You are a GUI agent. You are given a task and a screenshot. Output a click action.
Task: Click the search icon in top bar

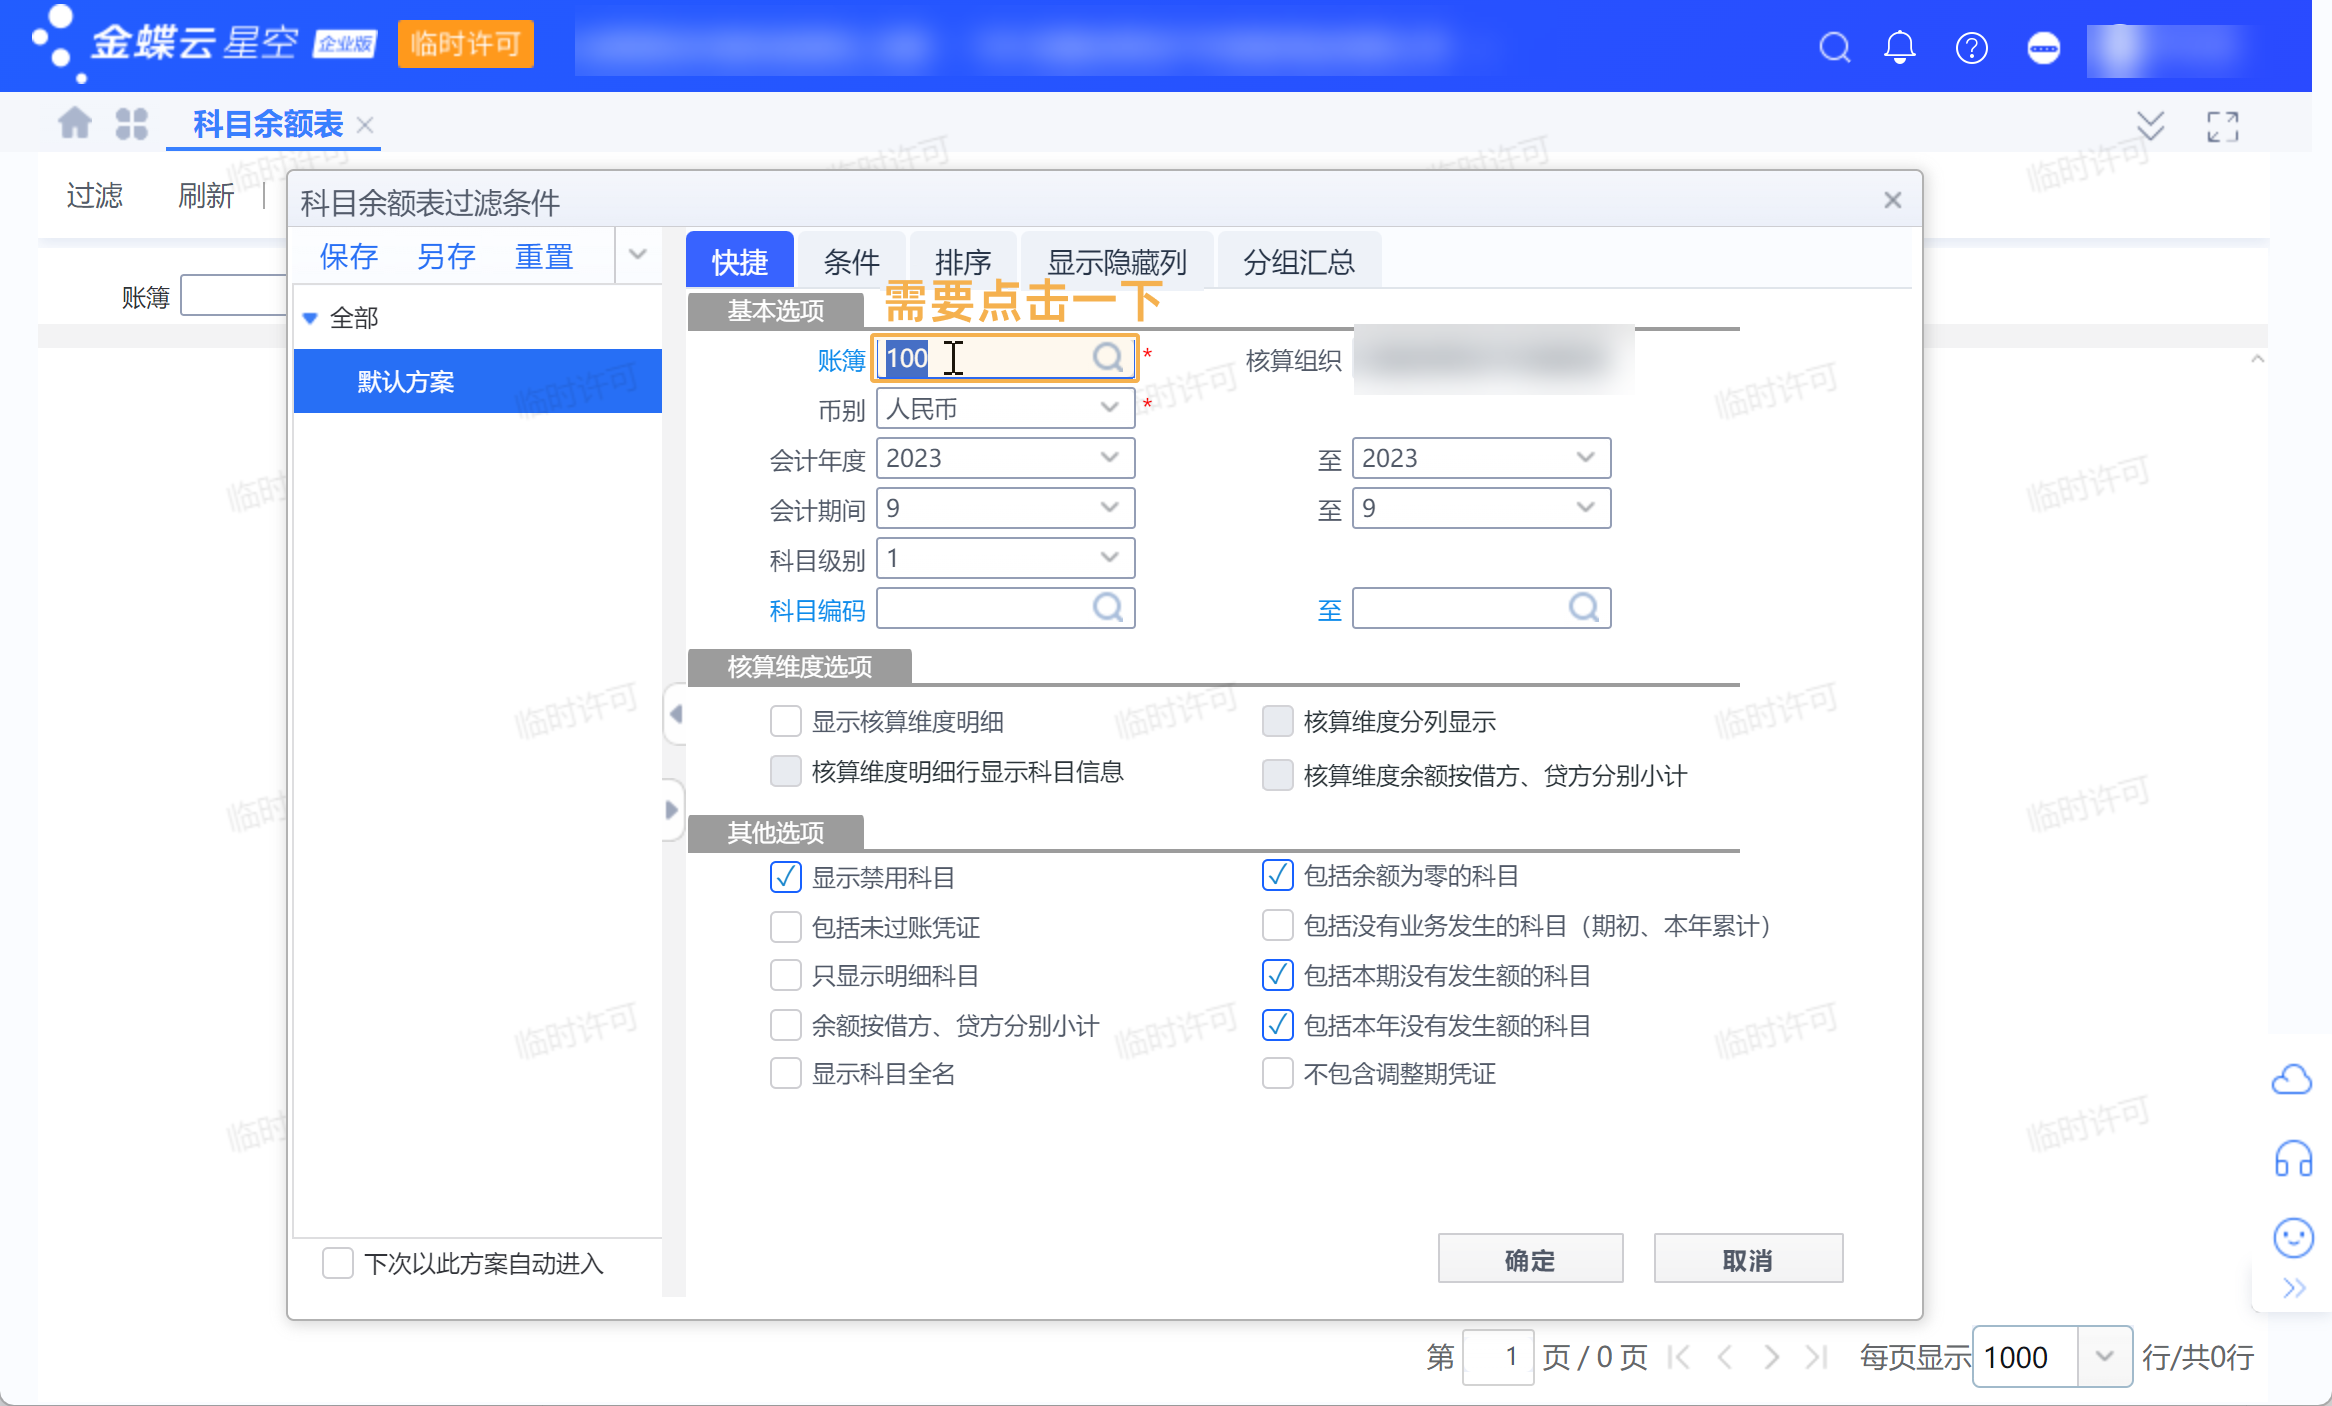pyautogui.click(x=1834, y=47)
